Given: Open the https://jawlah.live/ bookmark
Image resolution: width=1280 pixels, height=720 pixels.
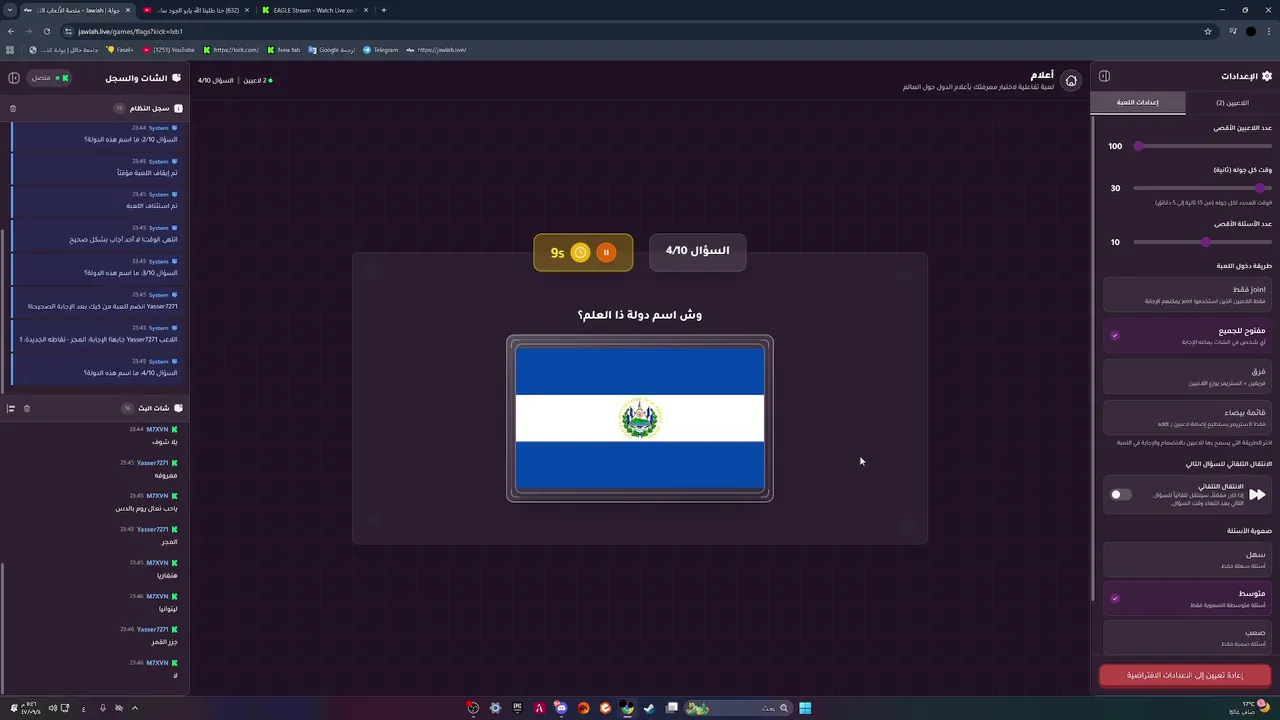Looking at the screenshot, I should pos(436,50).
